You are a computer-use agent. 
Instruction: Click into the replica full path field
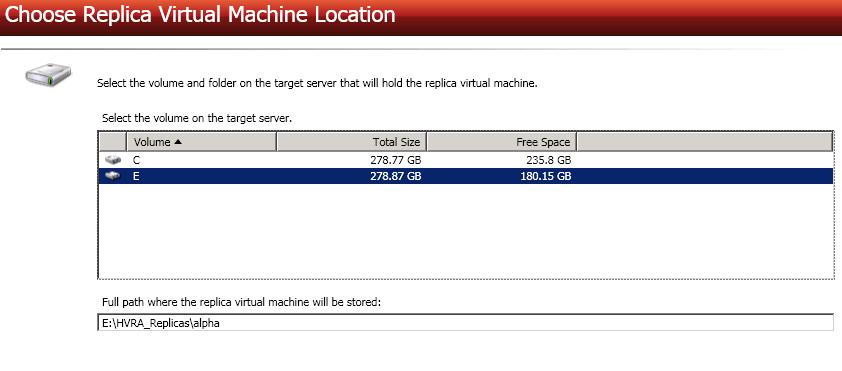point(466,323)
